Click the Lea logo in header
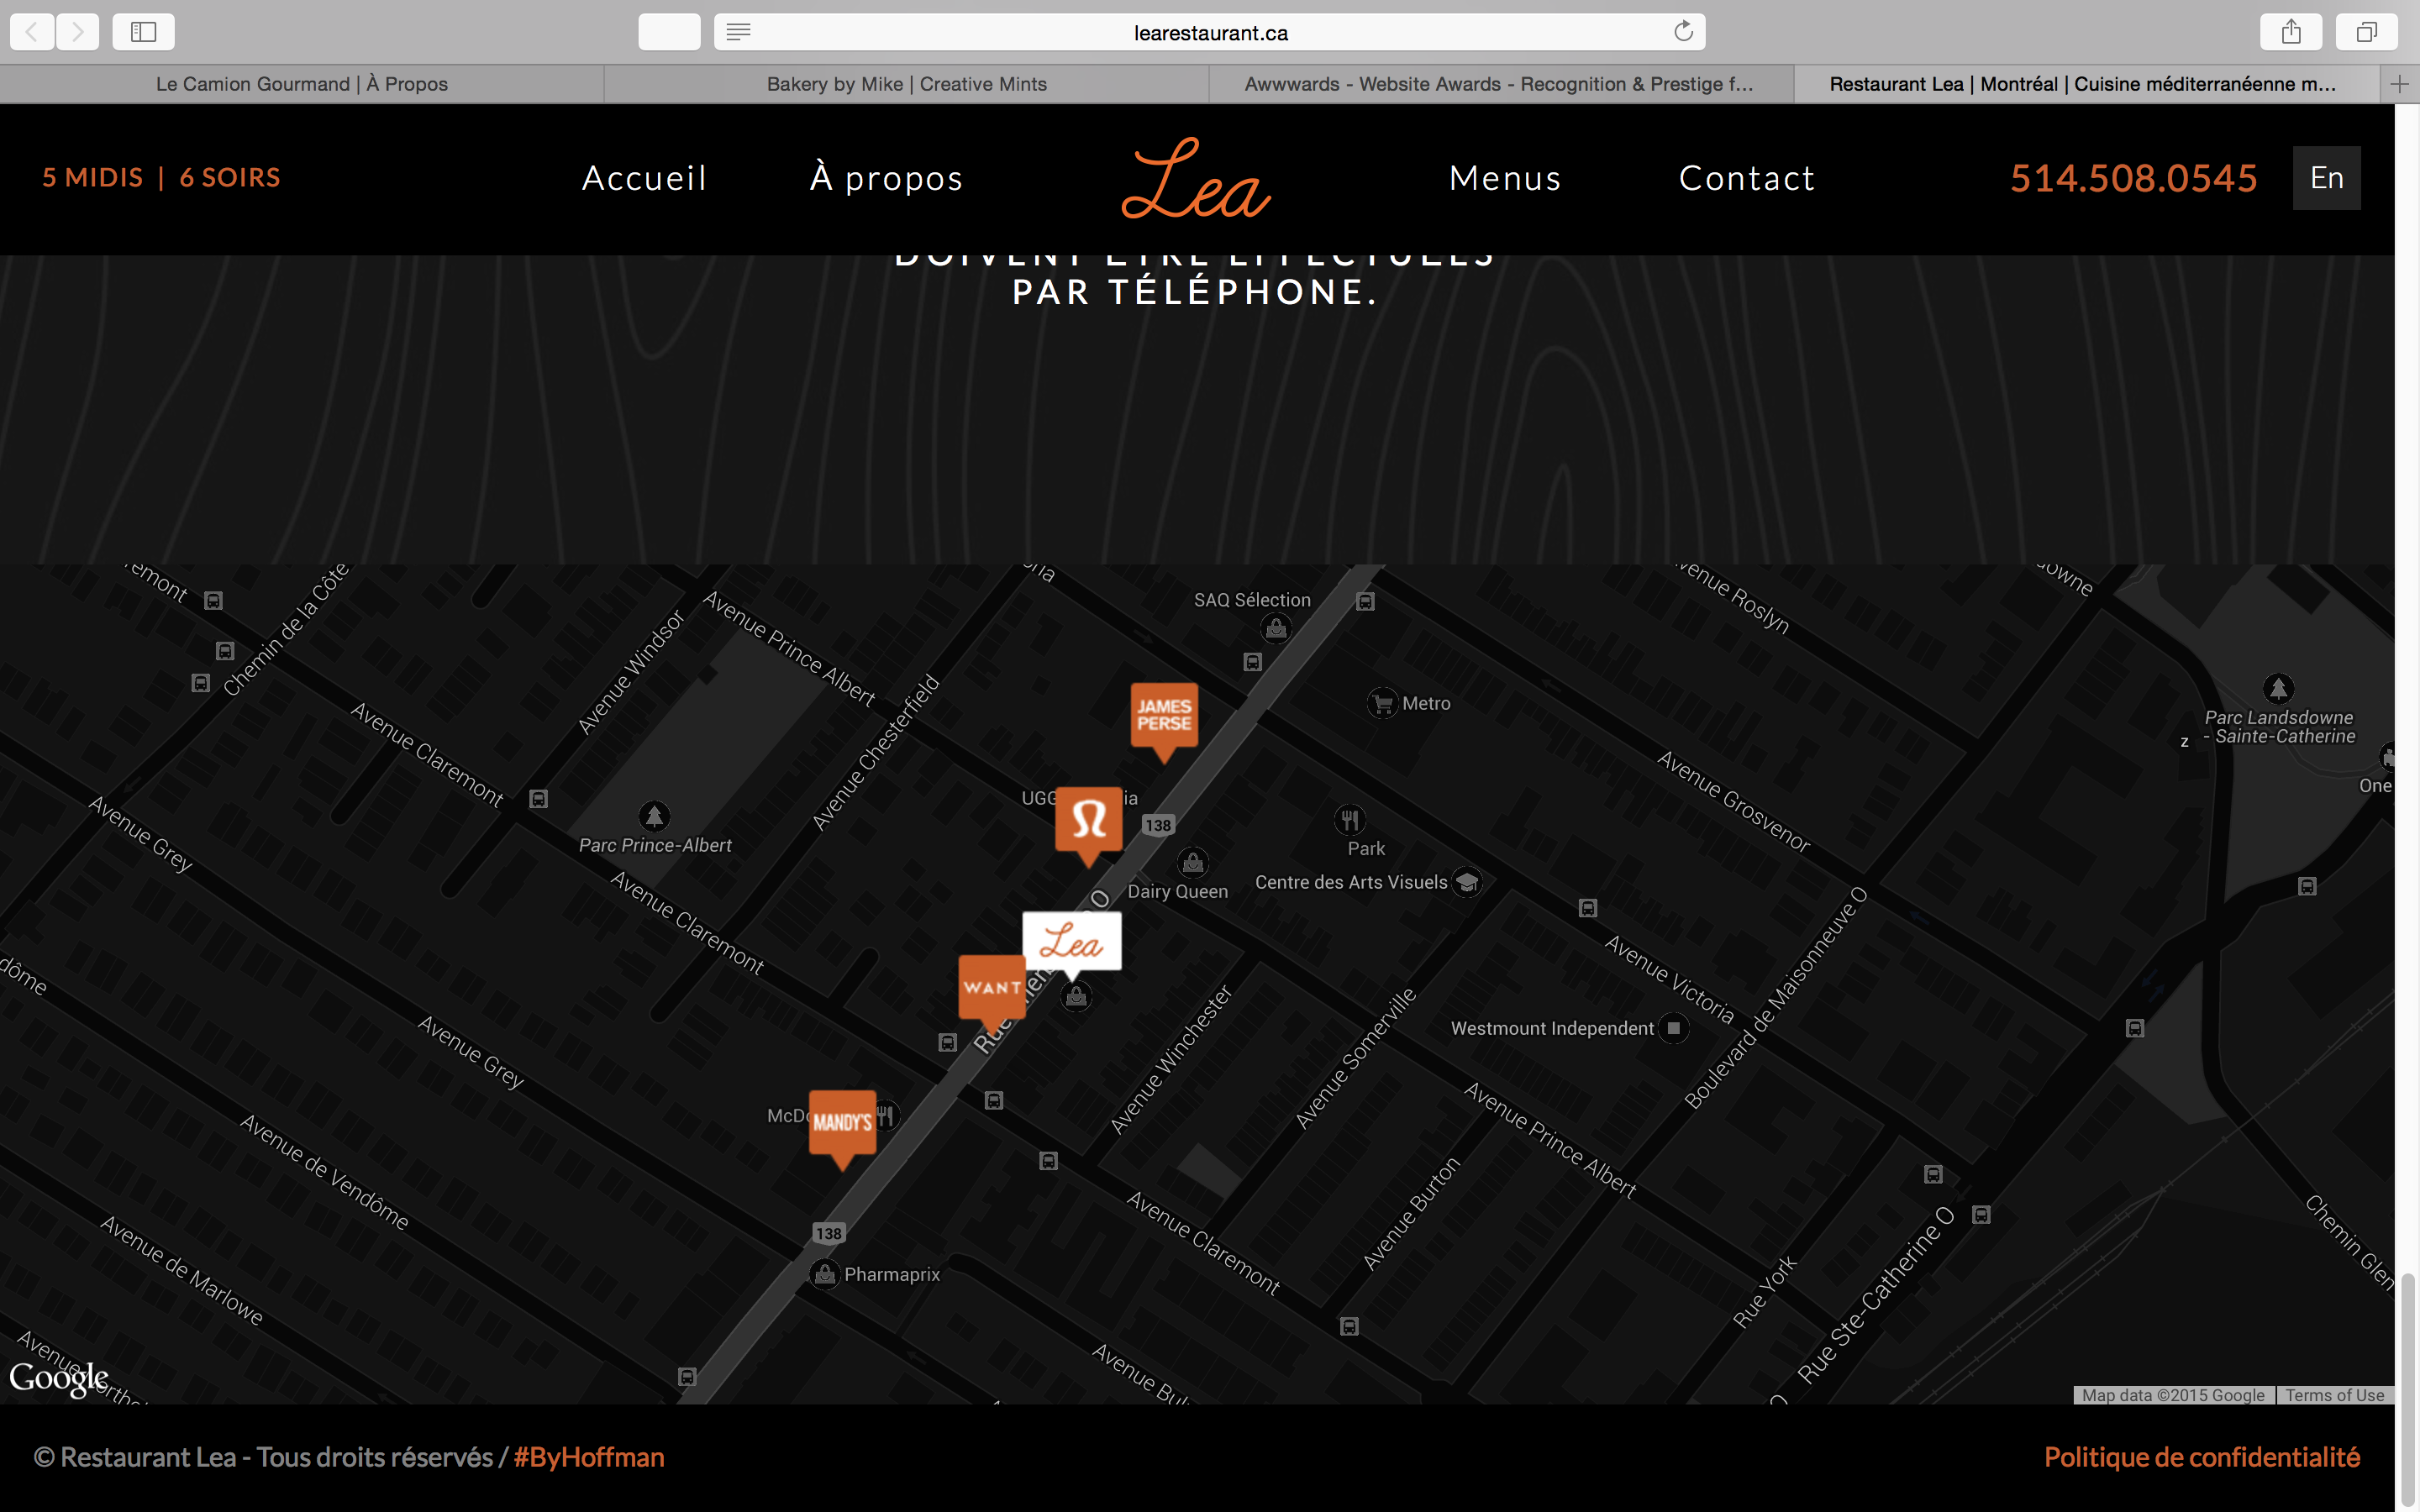 click(x=1196, y=178)
